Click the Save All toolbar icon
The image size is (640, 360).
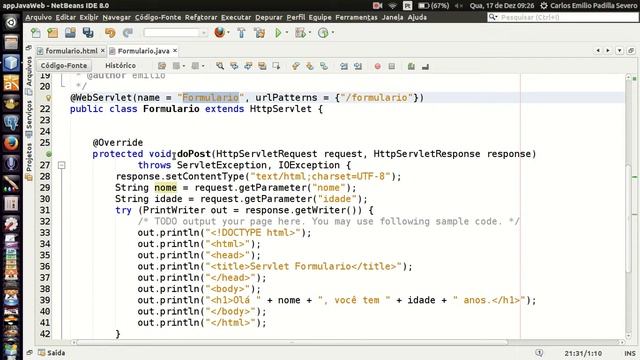(x=88, y=33)
